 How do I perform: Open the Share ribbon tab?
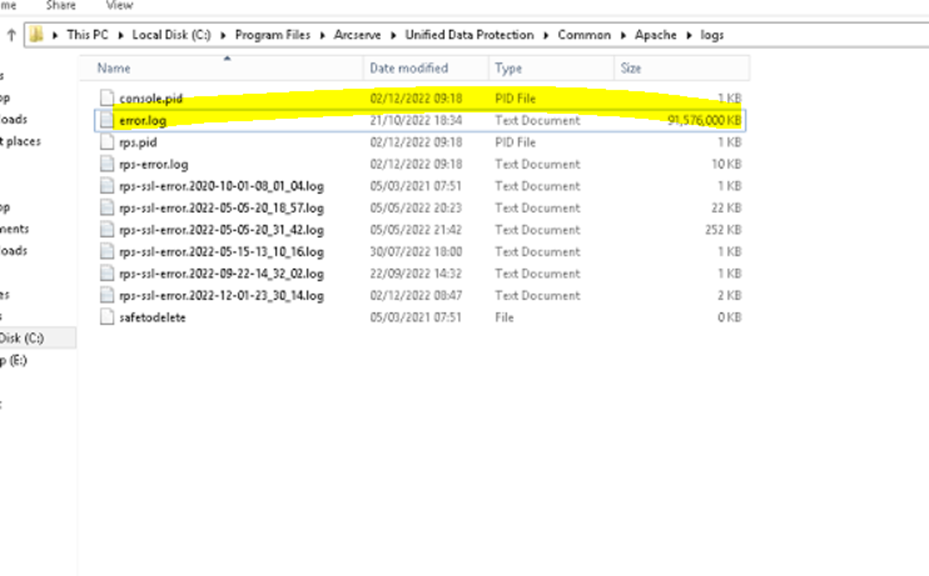coord(61,5)
